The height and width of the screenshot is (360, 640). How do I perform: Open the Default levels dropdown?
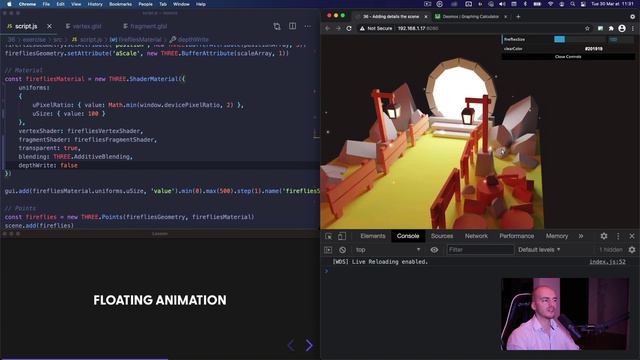click(x=539, y=249)
